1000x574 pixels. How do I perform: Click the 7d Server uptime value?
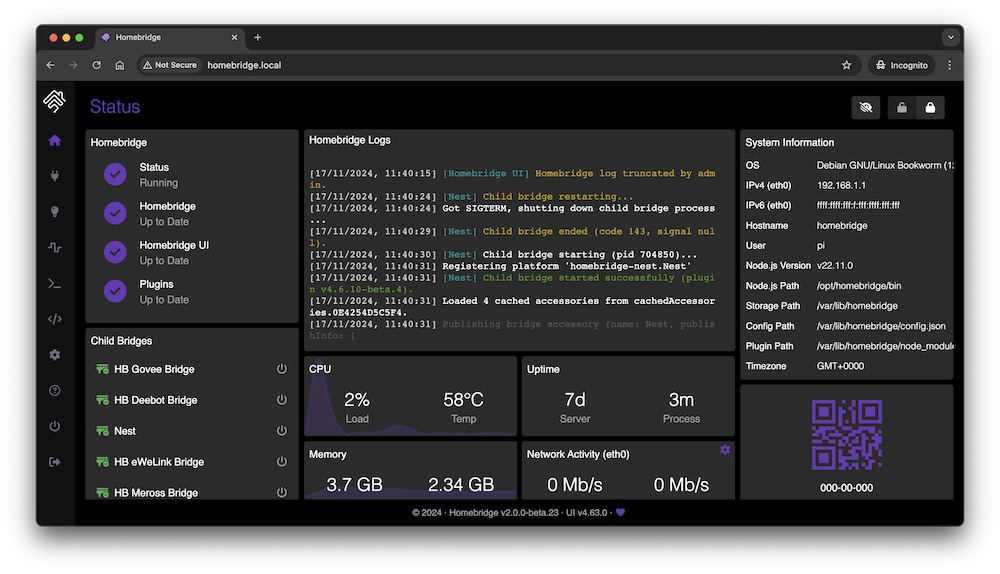575,400
